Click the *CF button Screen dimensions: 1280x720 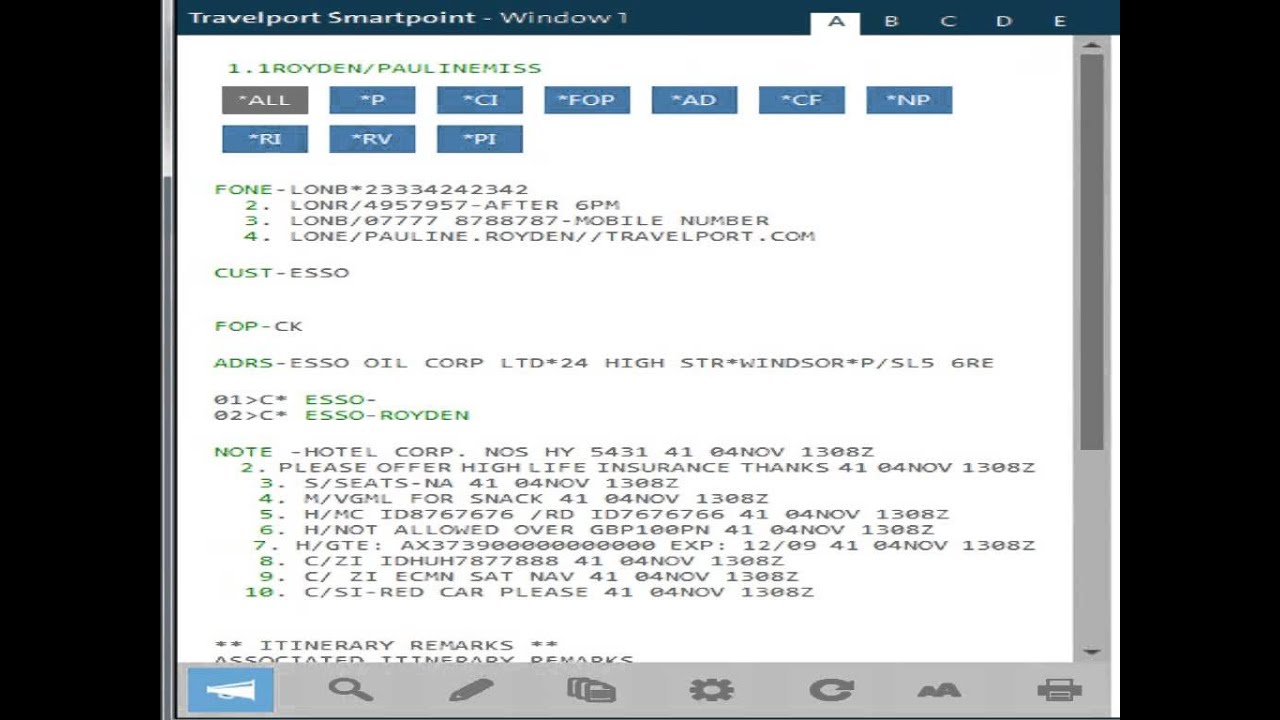(802, 100)
